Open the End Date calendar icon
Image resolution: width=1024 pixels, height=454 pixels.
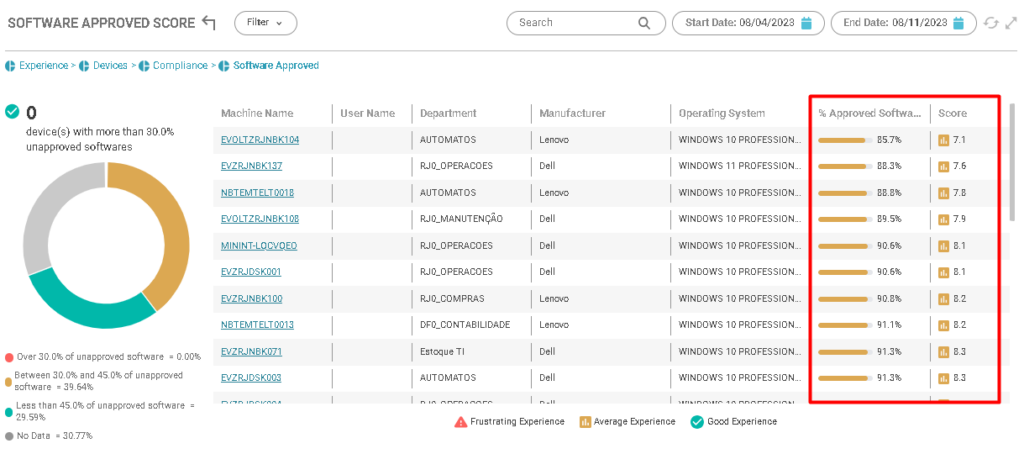click(x=958, y=23)
